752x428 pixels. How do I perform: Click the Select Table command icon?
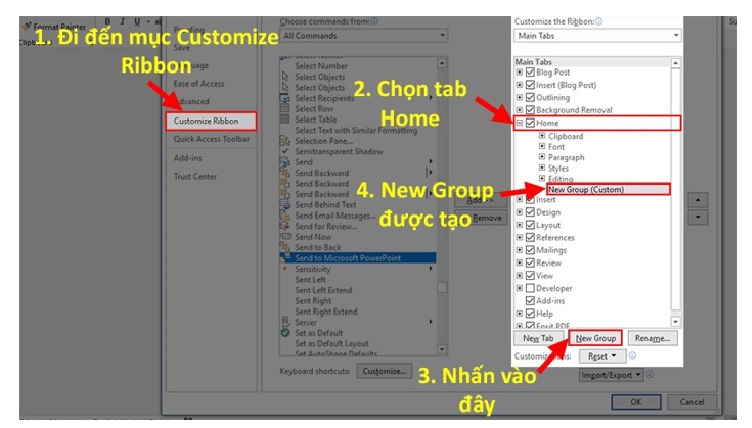286,120
